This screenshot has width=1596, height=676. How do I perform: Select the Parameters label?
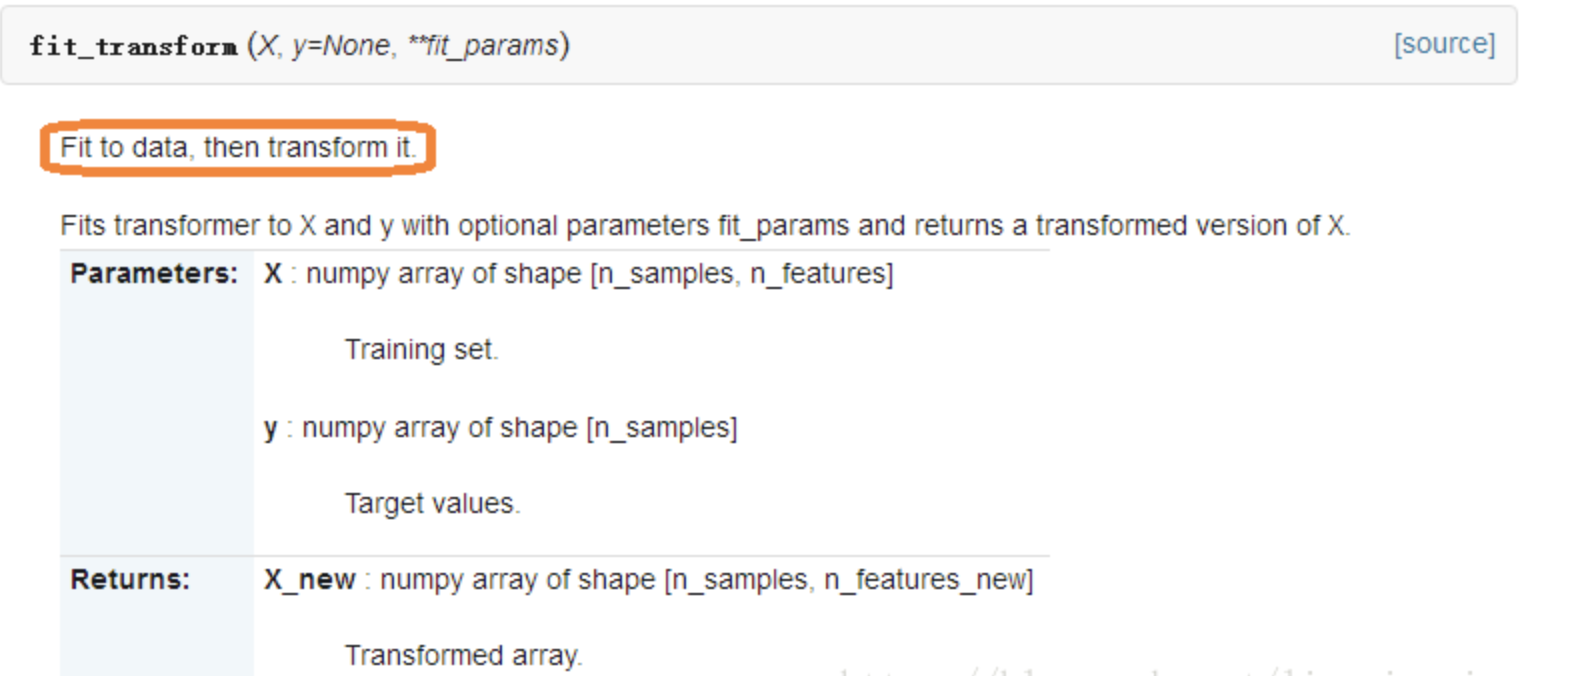[x=154, y=274]
